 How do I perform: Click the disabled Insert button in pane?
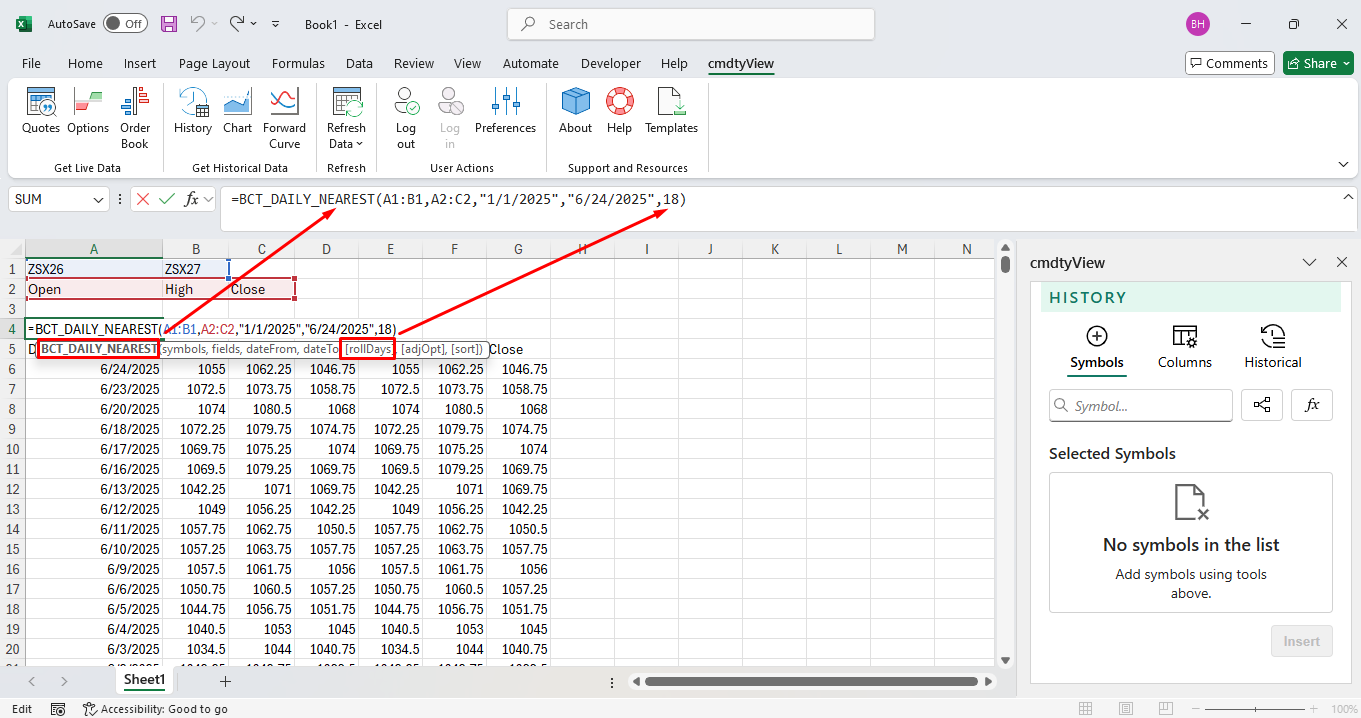click(1301, 641)
